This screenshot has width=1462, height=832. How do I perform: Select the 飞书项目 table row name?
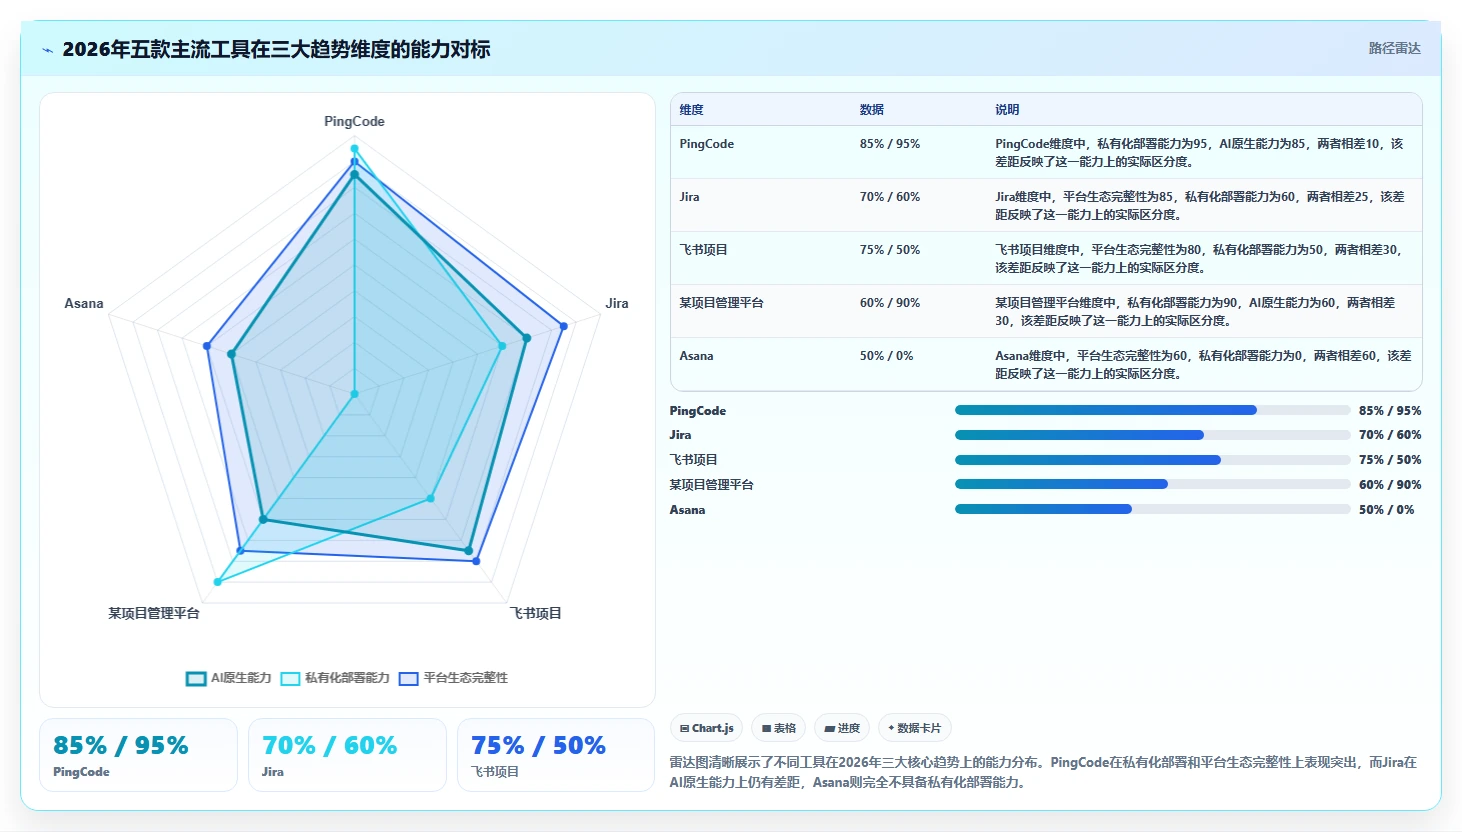[x=704, y=250]
